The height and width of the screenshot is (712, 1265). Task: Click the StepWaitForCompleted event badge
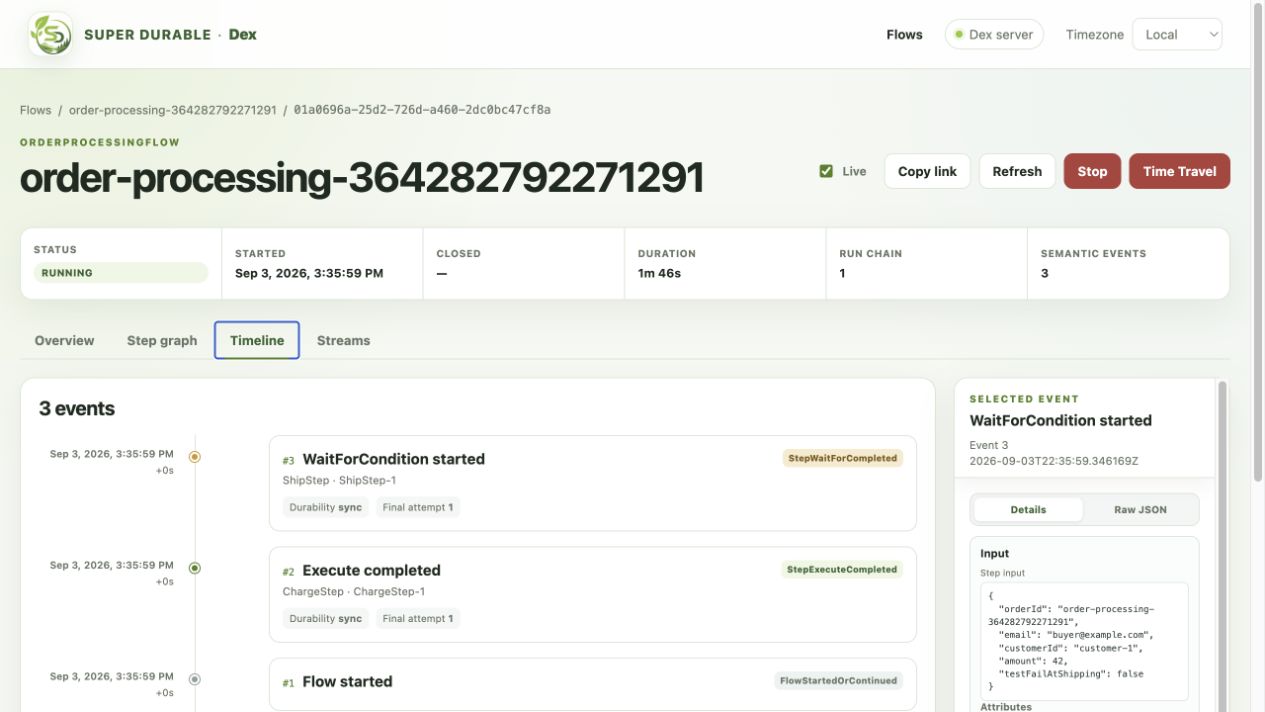(842, 458)
